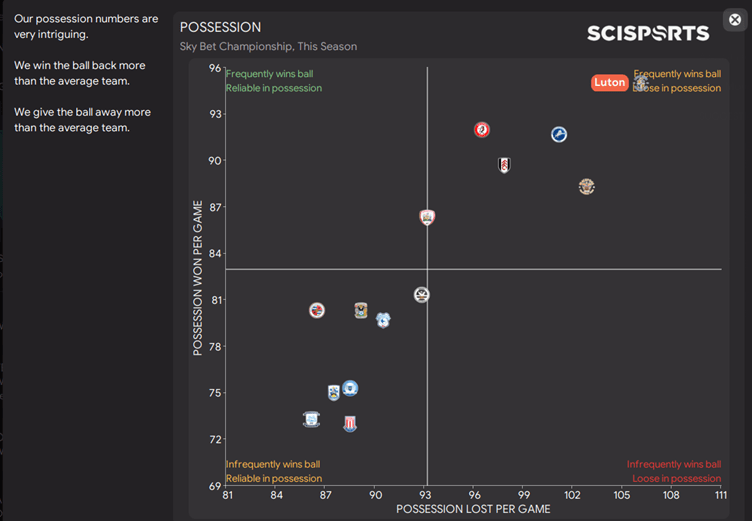Click the SciSports logo
The image size is (752, 521).
pyautogui.click(x=647, y=33)
